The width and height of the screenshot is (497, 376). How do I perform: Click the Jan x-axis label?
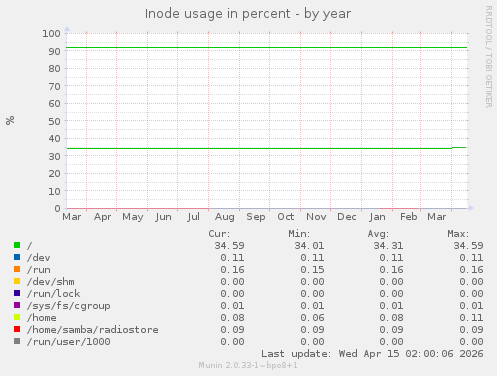[377, 217]
